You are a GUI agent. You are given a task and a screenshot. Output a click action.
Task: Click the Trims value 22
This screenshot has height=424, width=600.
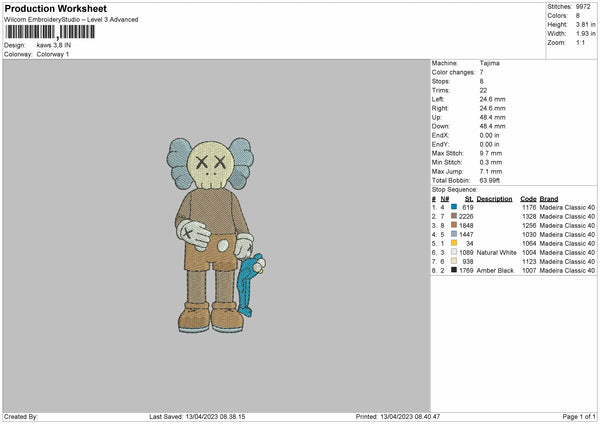point(483,90)
